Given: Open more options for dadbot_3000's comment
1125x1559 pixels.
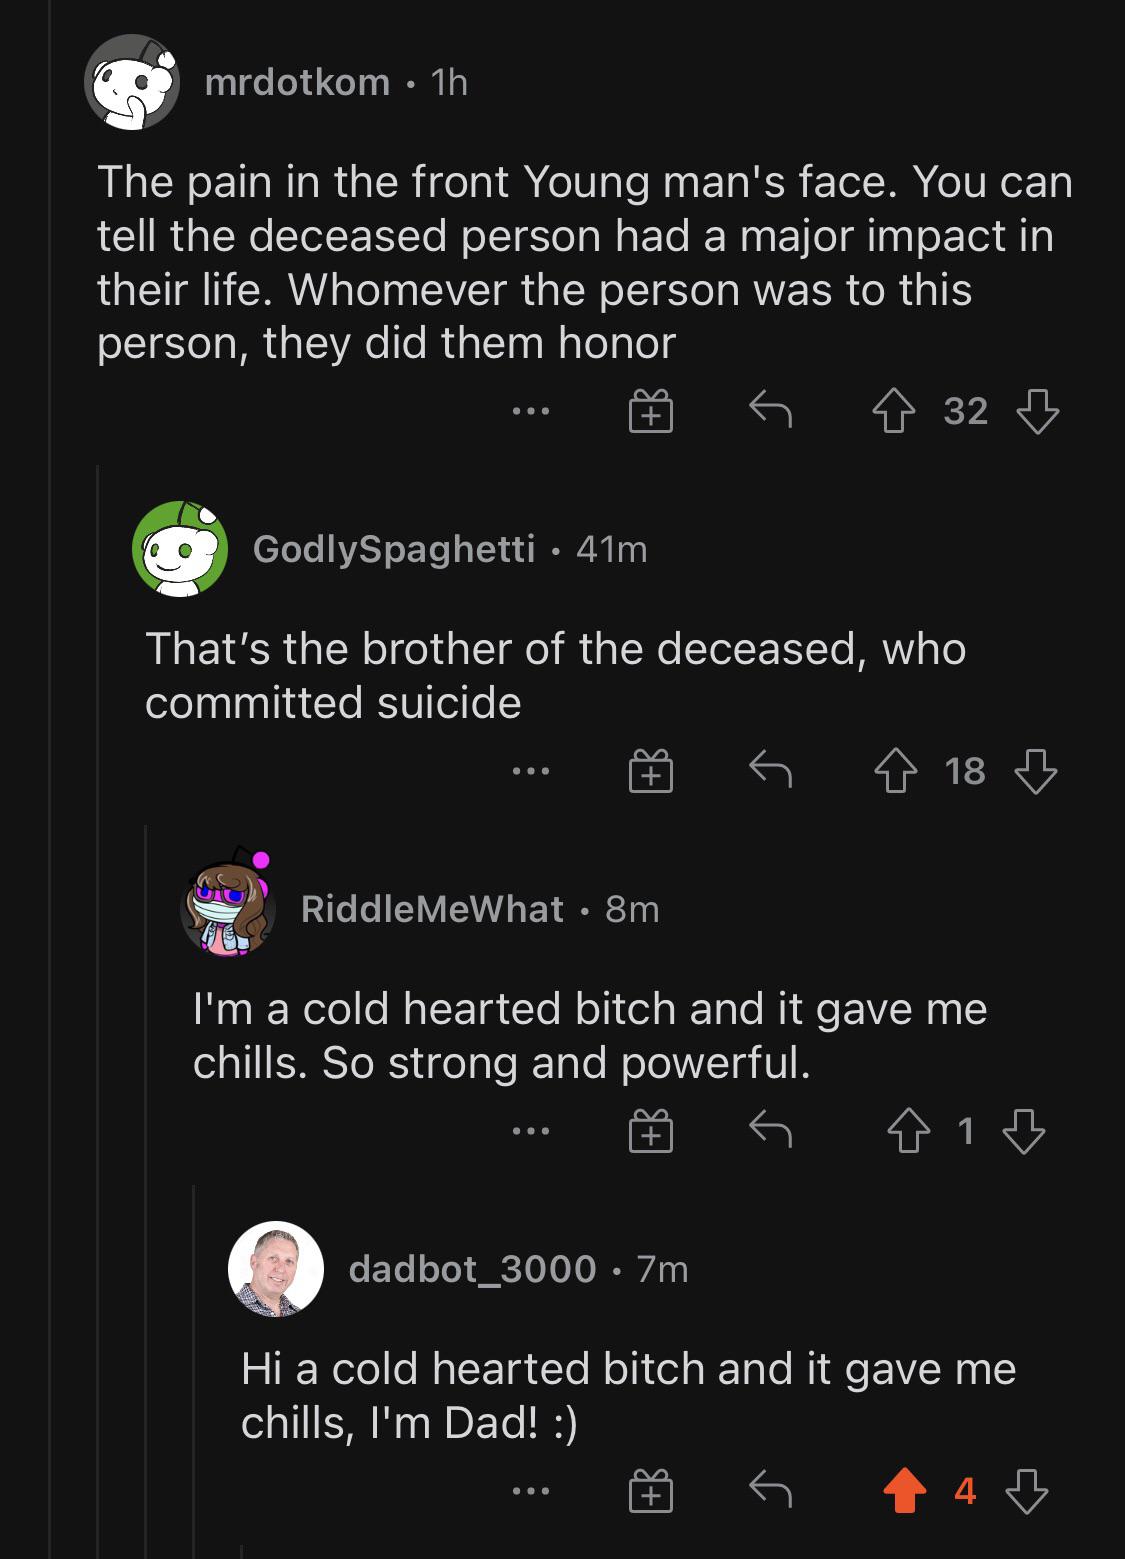Looking at the screenshot, I should click(x=530, y=1492).
